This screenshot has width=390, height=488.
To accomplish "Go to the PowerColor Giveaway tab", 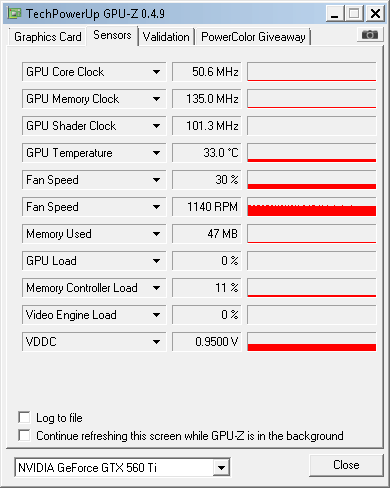I will pyautogui.click(x=253, y=37).
